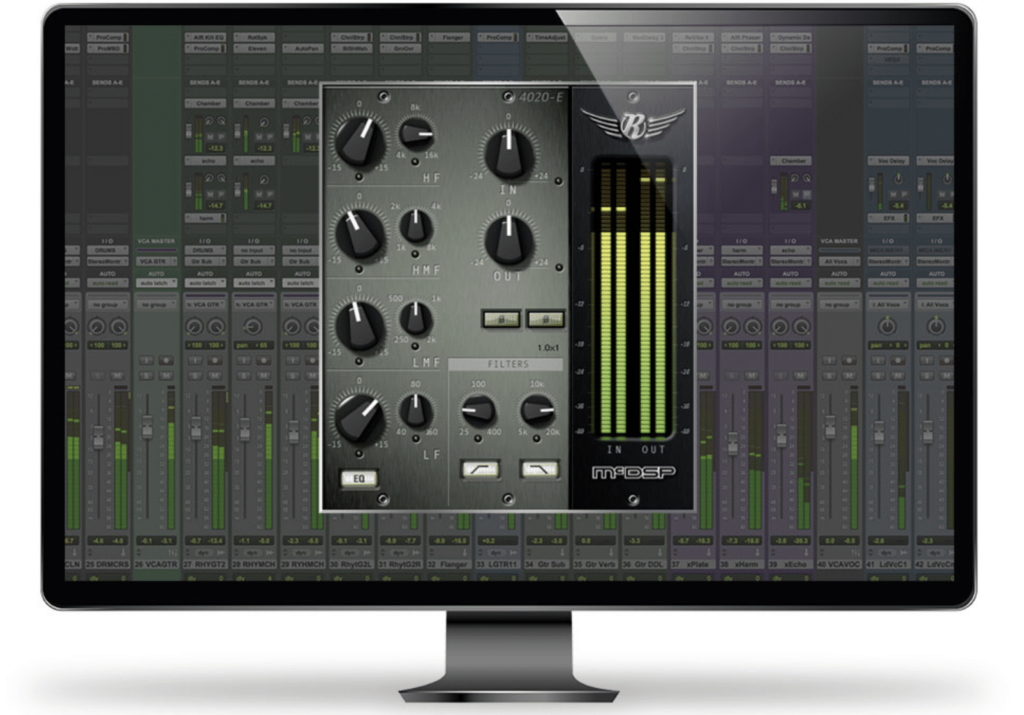Engage the low-pass filter slope button
The height and width of the screenshot is (715, 1024).
[x=538, y=469]
